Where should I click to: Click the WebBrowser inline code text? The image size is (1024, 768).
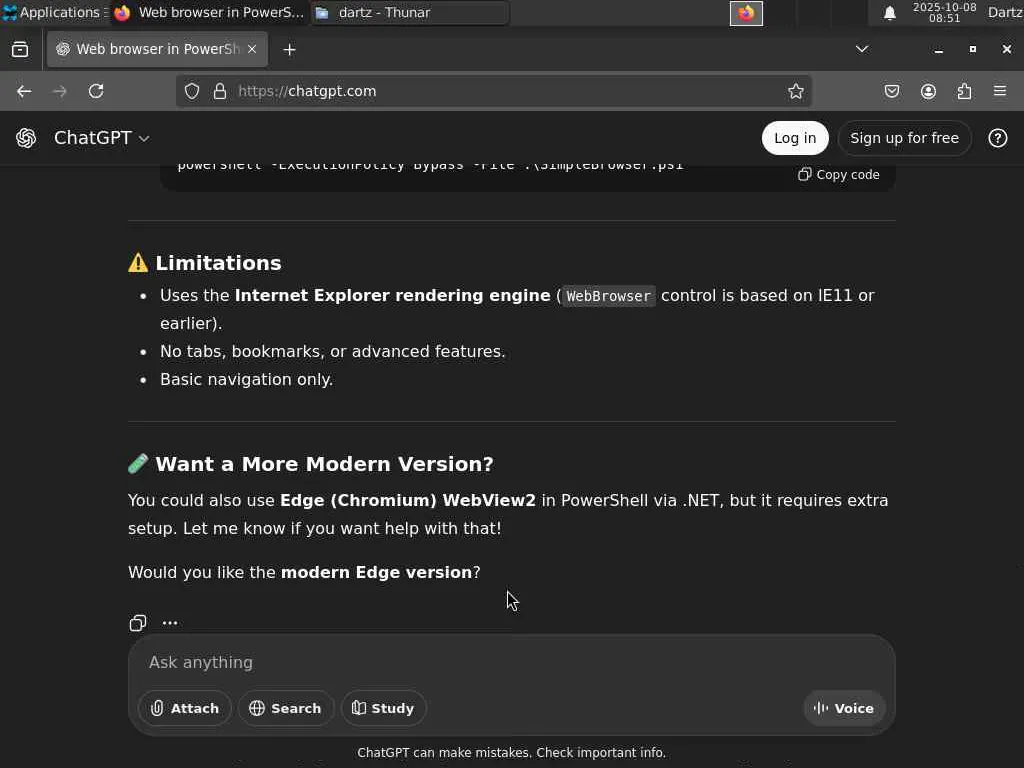[608, 296]
